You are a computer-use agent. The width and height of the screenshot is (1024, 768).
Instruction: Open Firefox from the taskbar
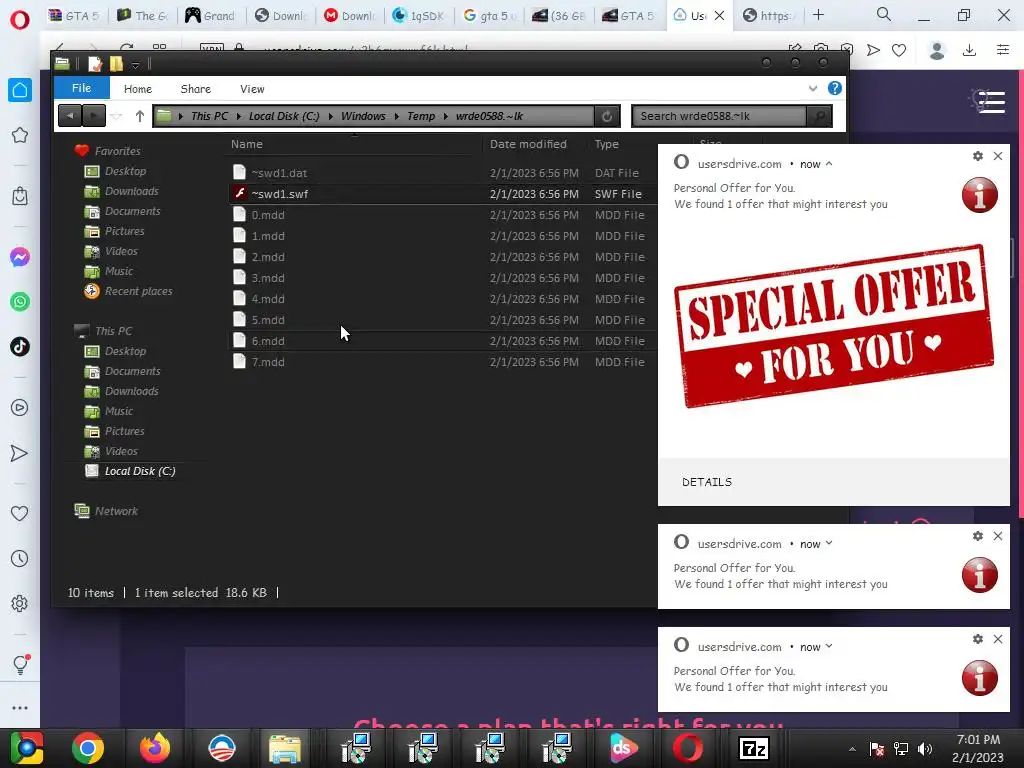tap(155, 748)
